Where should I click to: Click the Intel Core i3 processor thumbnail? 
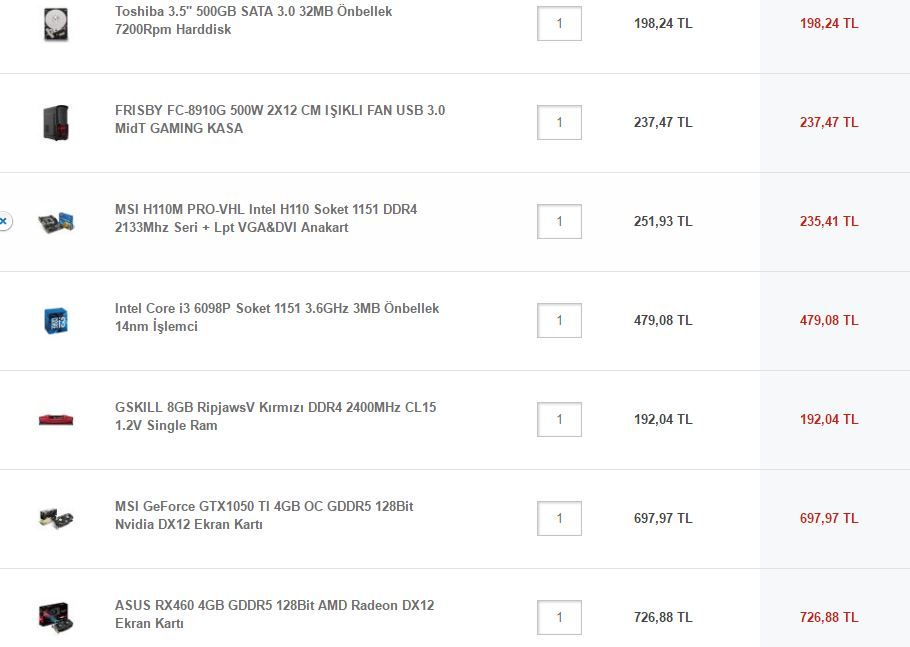point(56,320)
